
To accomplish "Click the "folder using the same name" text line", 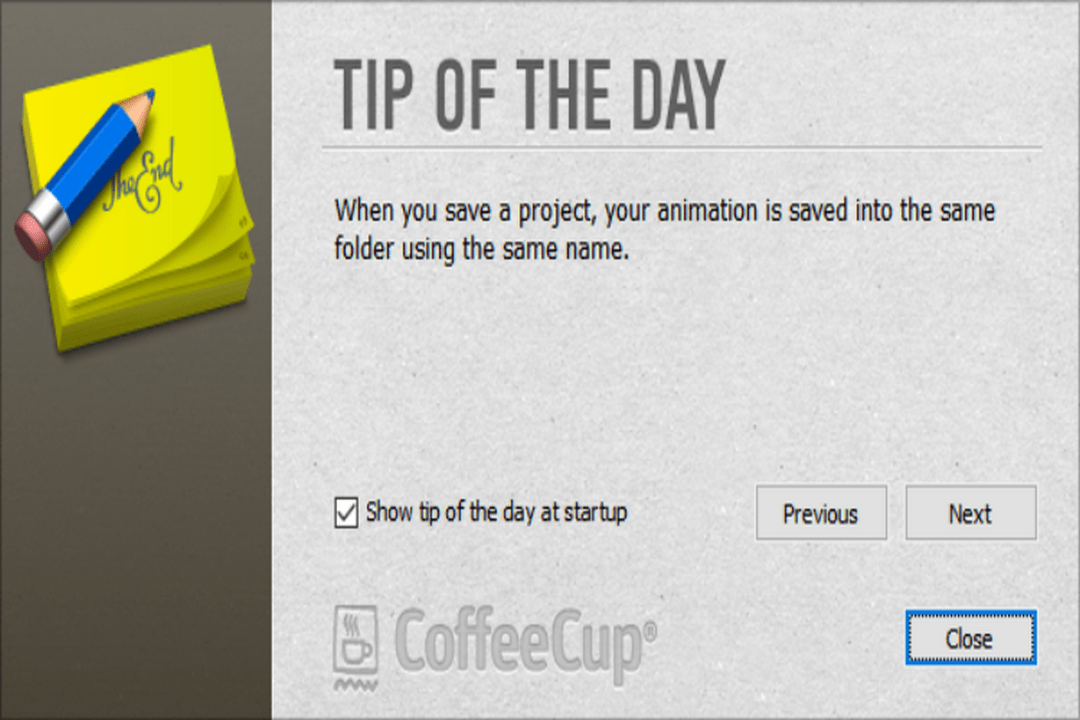I will pos(481,249).
